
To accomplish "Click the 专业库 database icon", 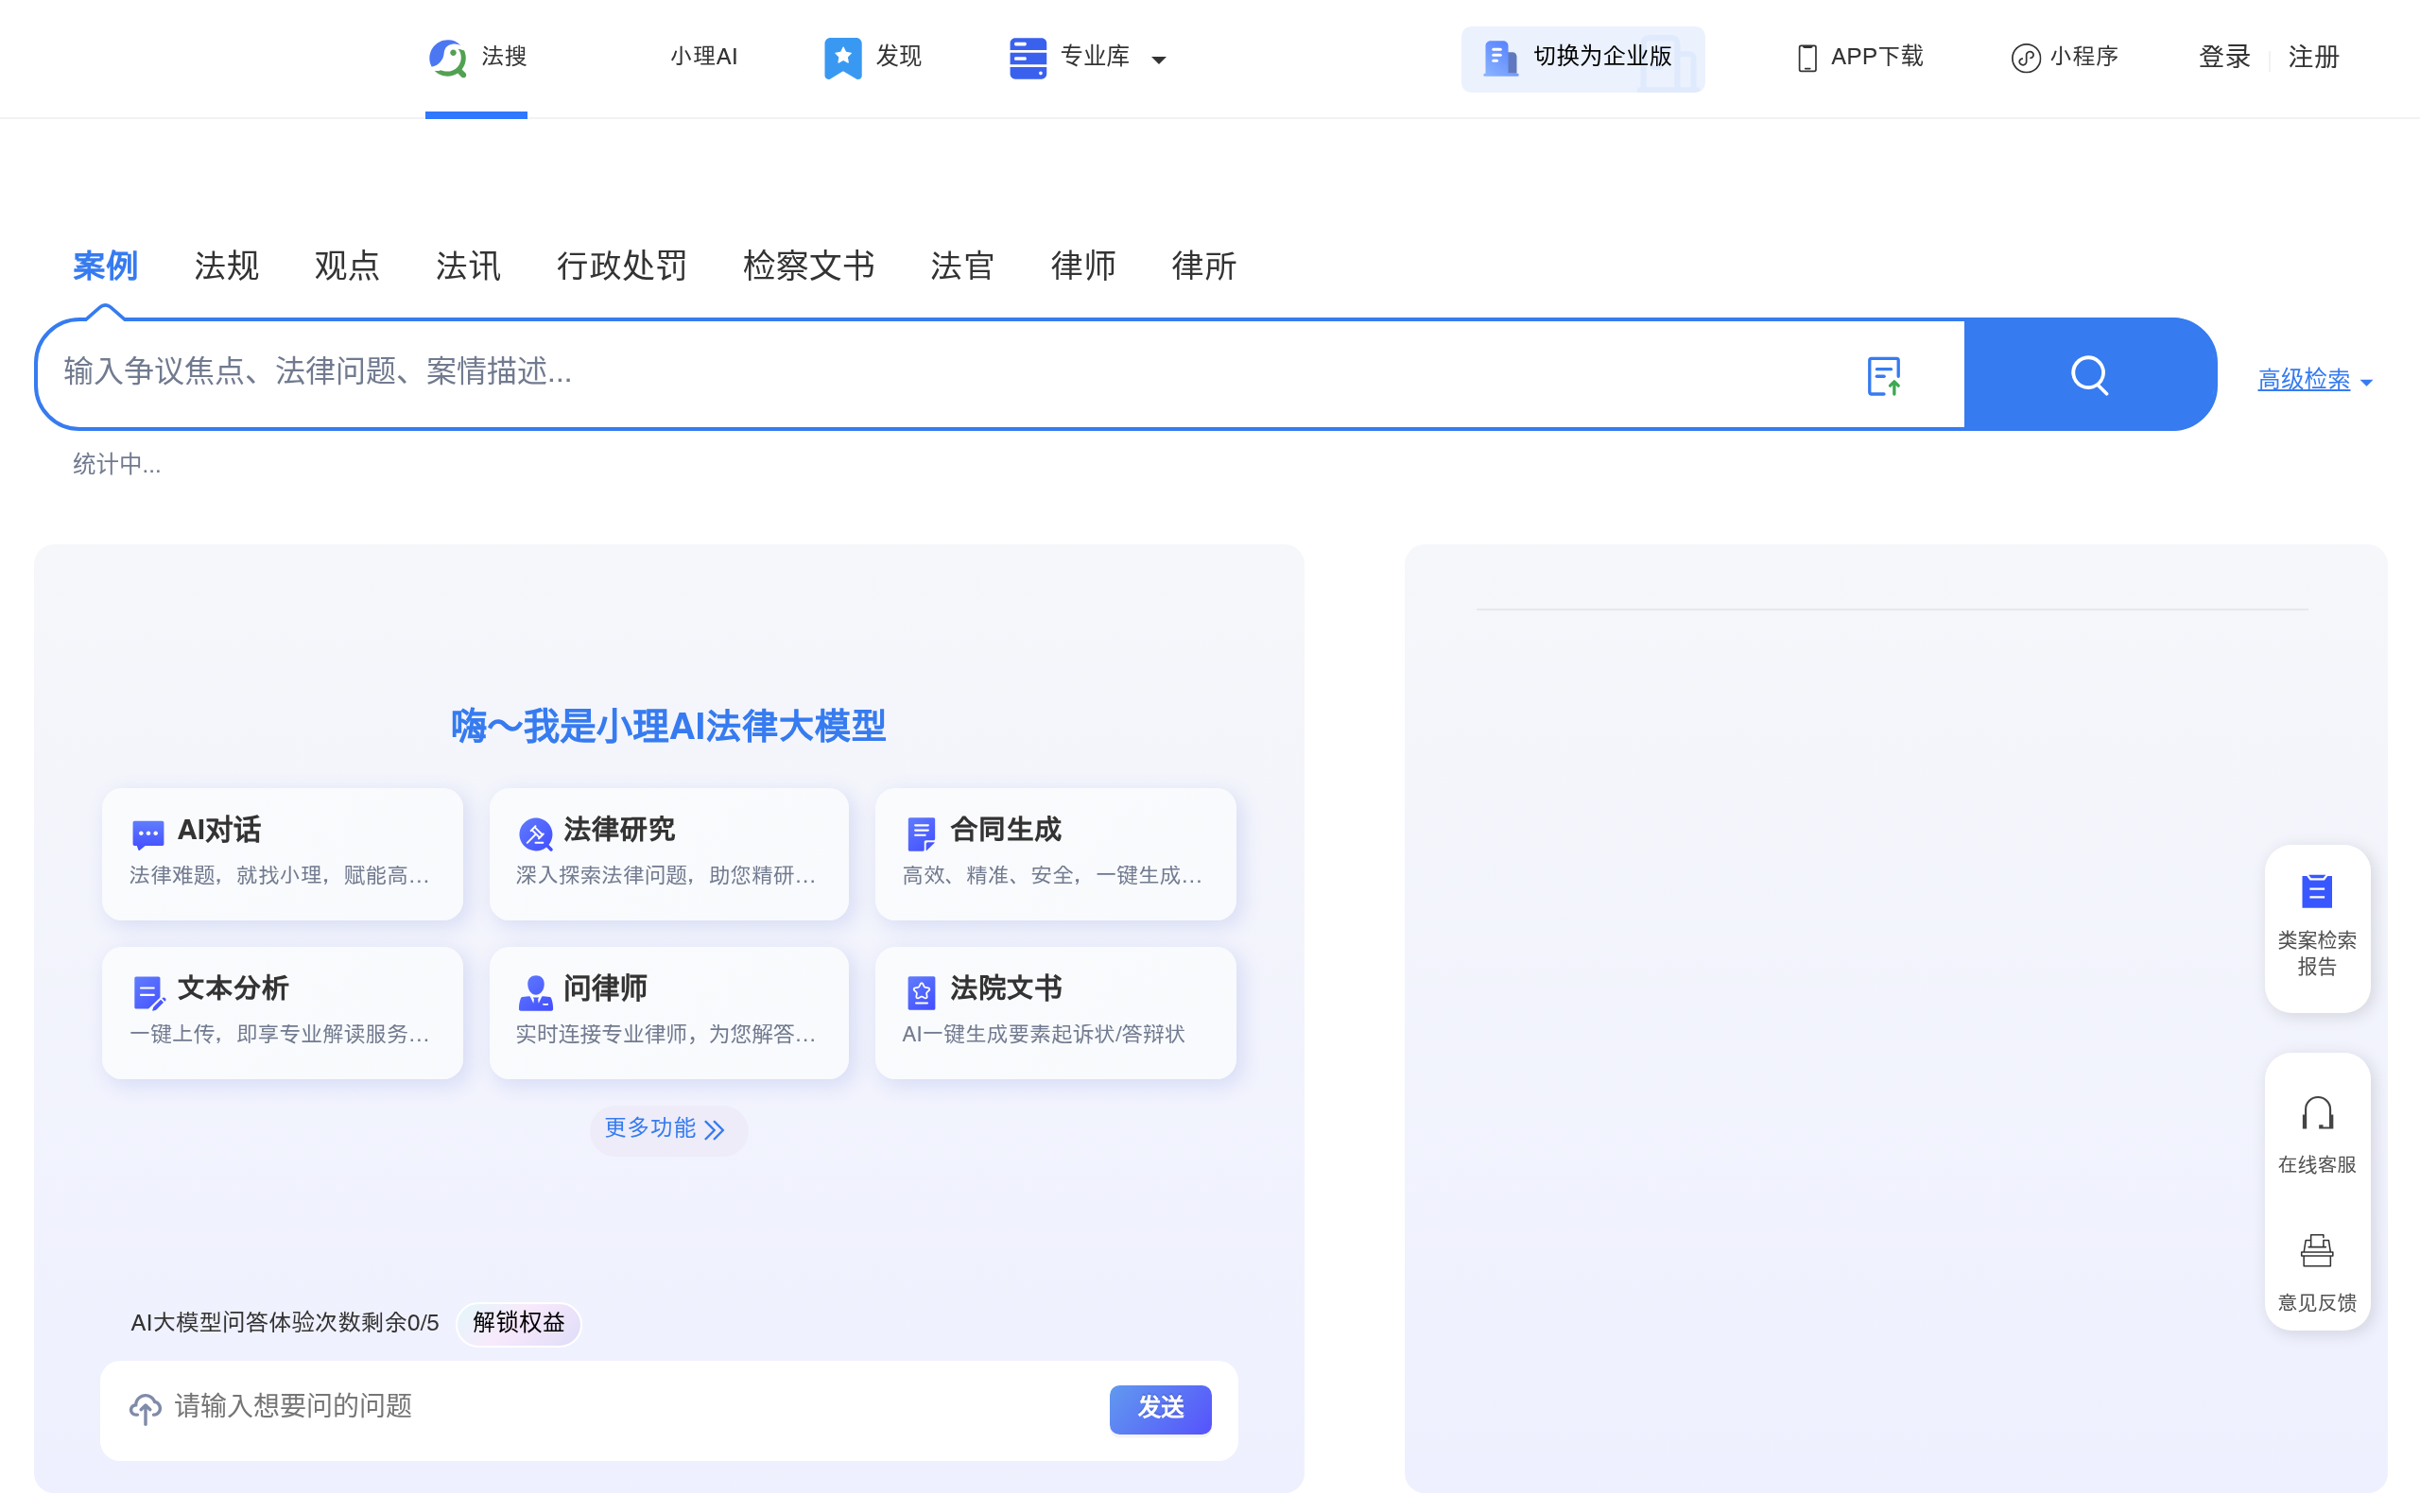I will (x=1027, y=58).
